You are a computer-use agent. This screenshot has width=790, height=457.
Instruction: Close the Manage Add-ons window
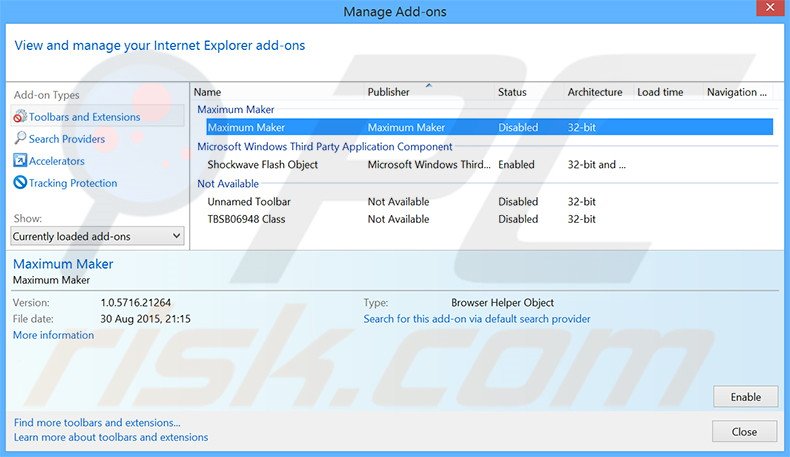(770, 8)
